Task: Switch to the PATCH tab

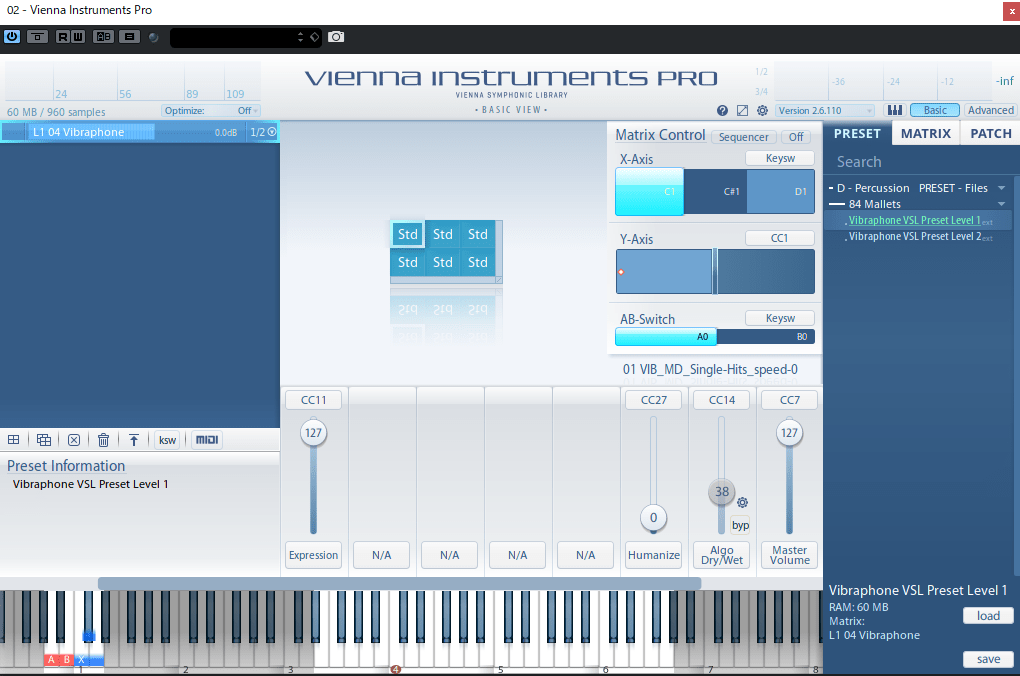Action: [x=991, y=134]
